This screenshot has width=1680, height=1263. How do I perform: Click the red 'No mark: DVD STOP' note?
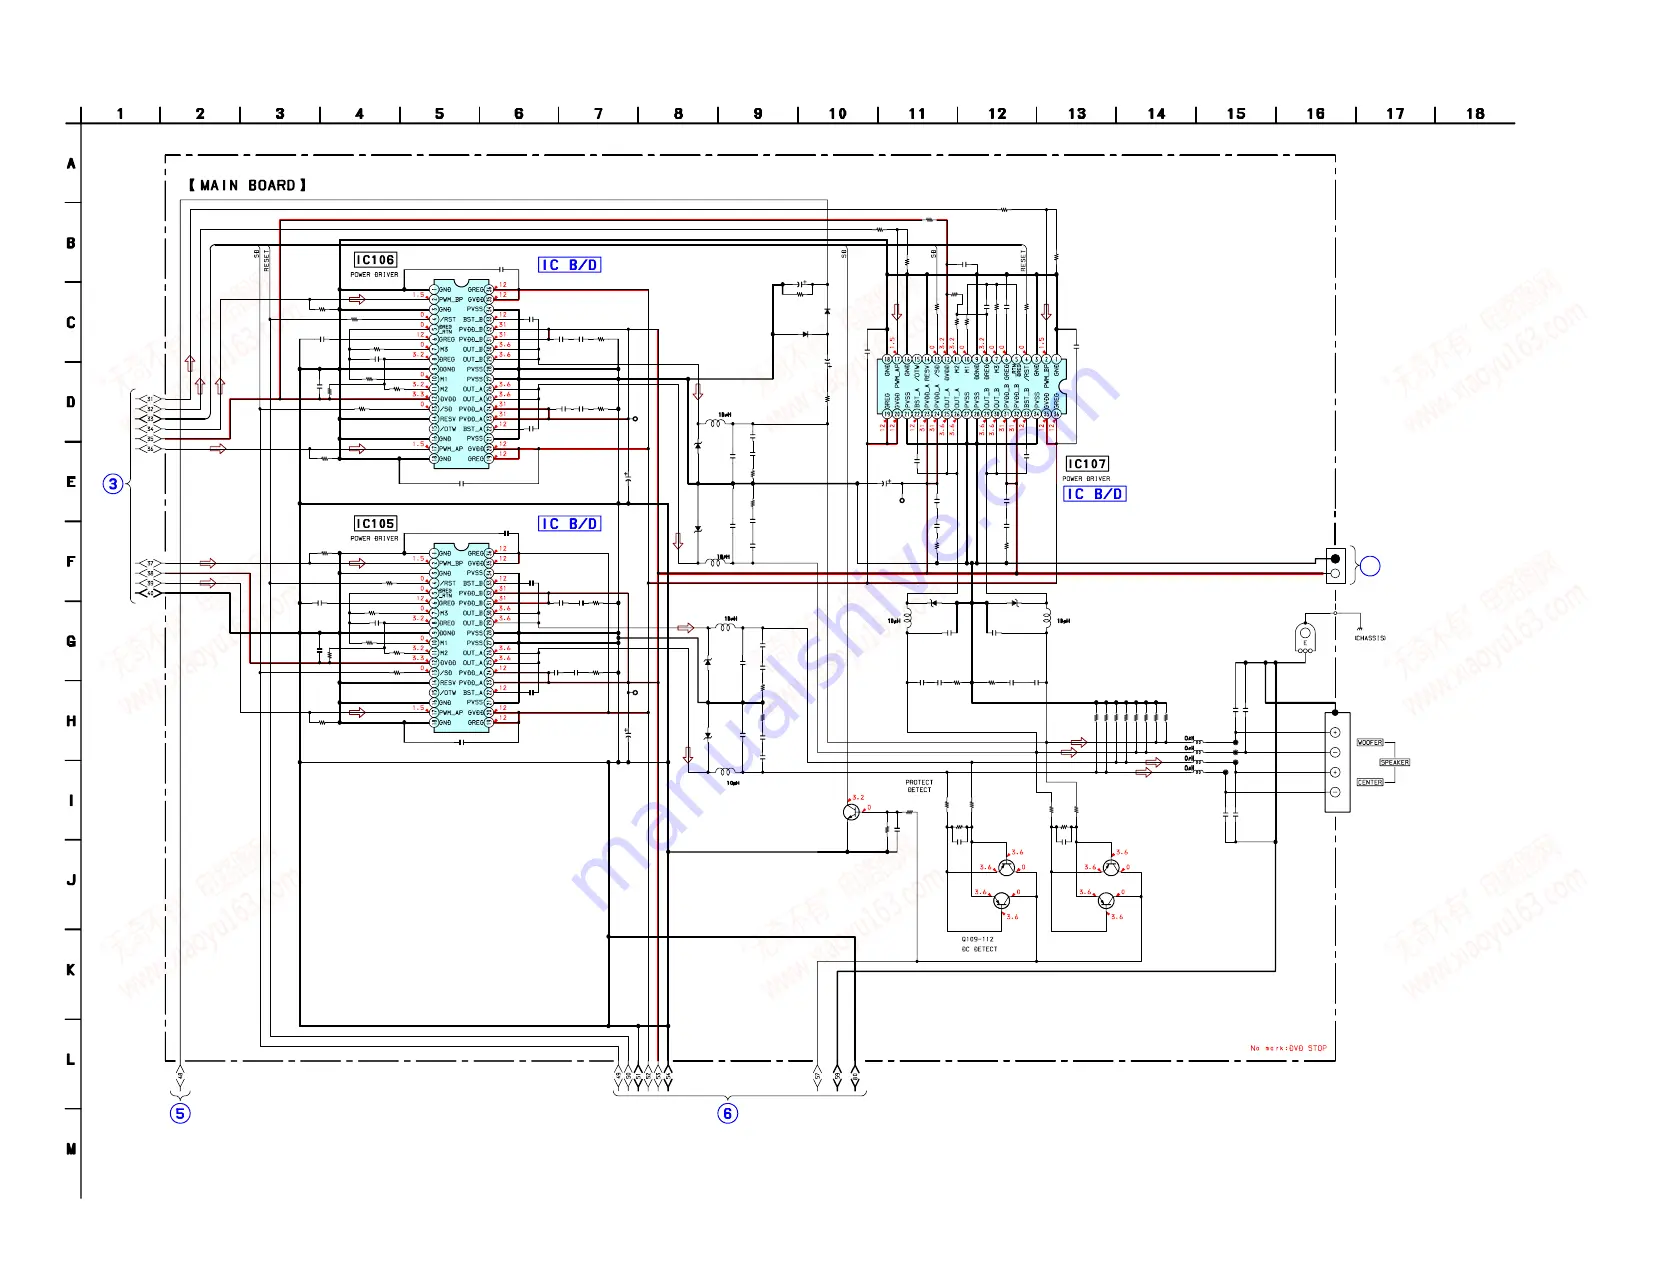1288,1048
